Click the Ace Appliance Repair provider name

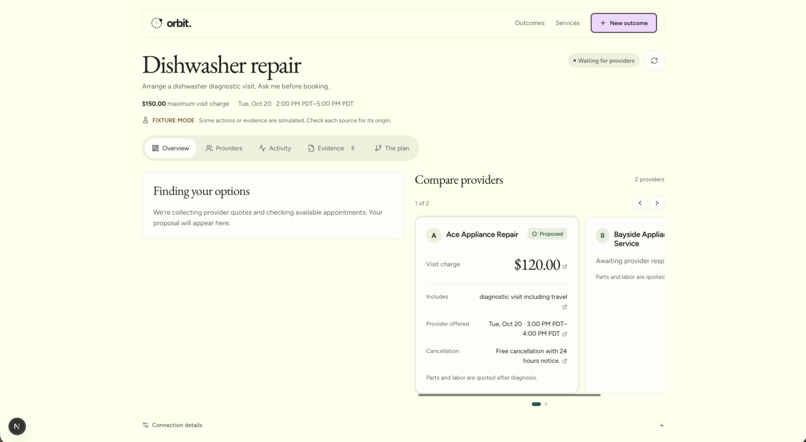[482, 234]
